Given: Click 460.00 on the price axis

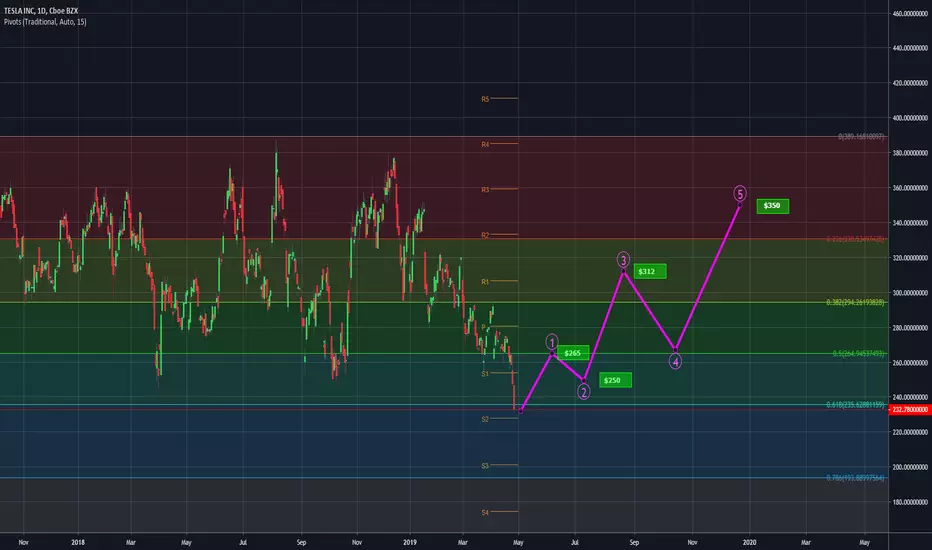Looking at the screenshot, I should click(x=910, y=13).
